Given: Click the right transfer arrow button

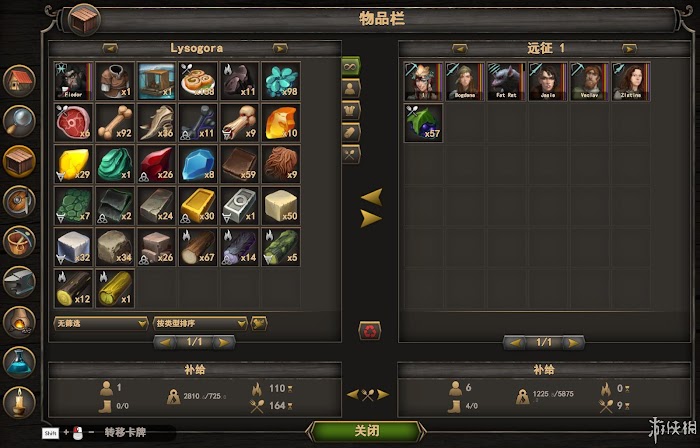Looking at the screenshot, I should pyautogui.click(x=371, y=219).
